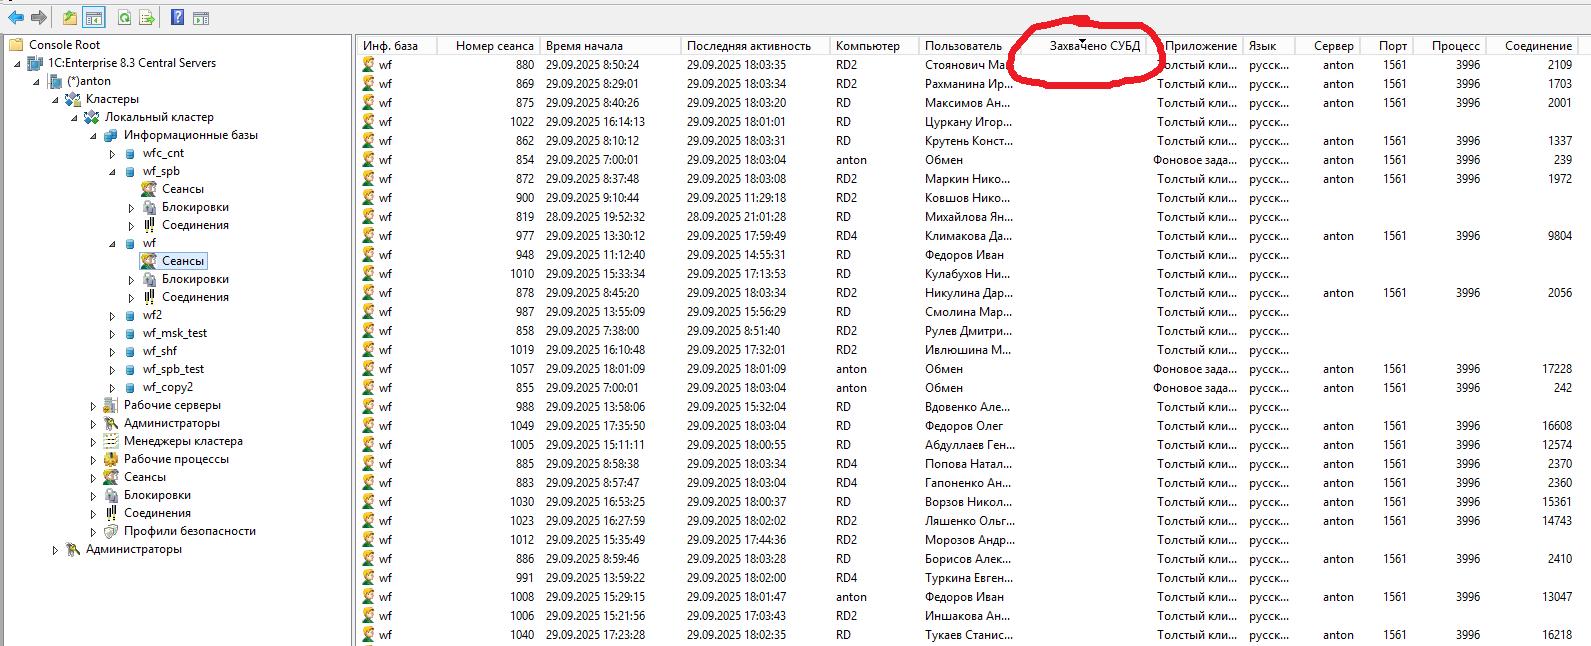Toggle Show/Hide Console Tree toolbar button
Viewport: 1591px width, 646px height.
point(93,17)
